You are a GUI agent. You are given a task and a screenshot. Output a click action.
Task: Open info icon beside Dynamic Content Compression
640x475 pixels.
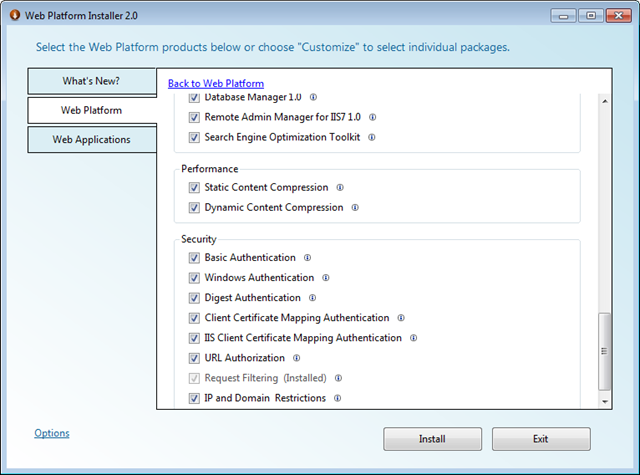(x=355, y=207)
